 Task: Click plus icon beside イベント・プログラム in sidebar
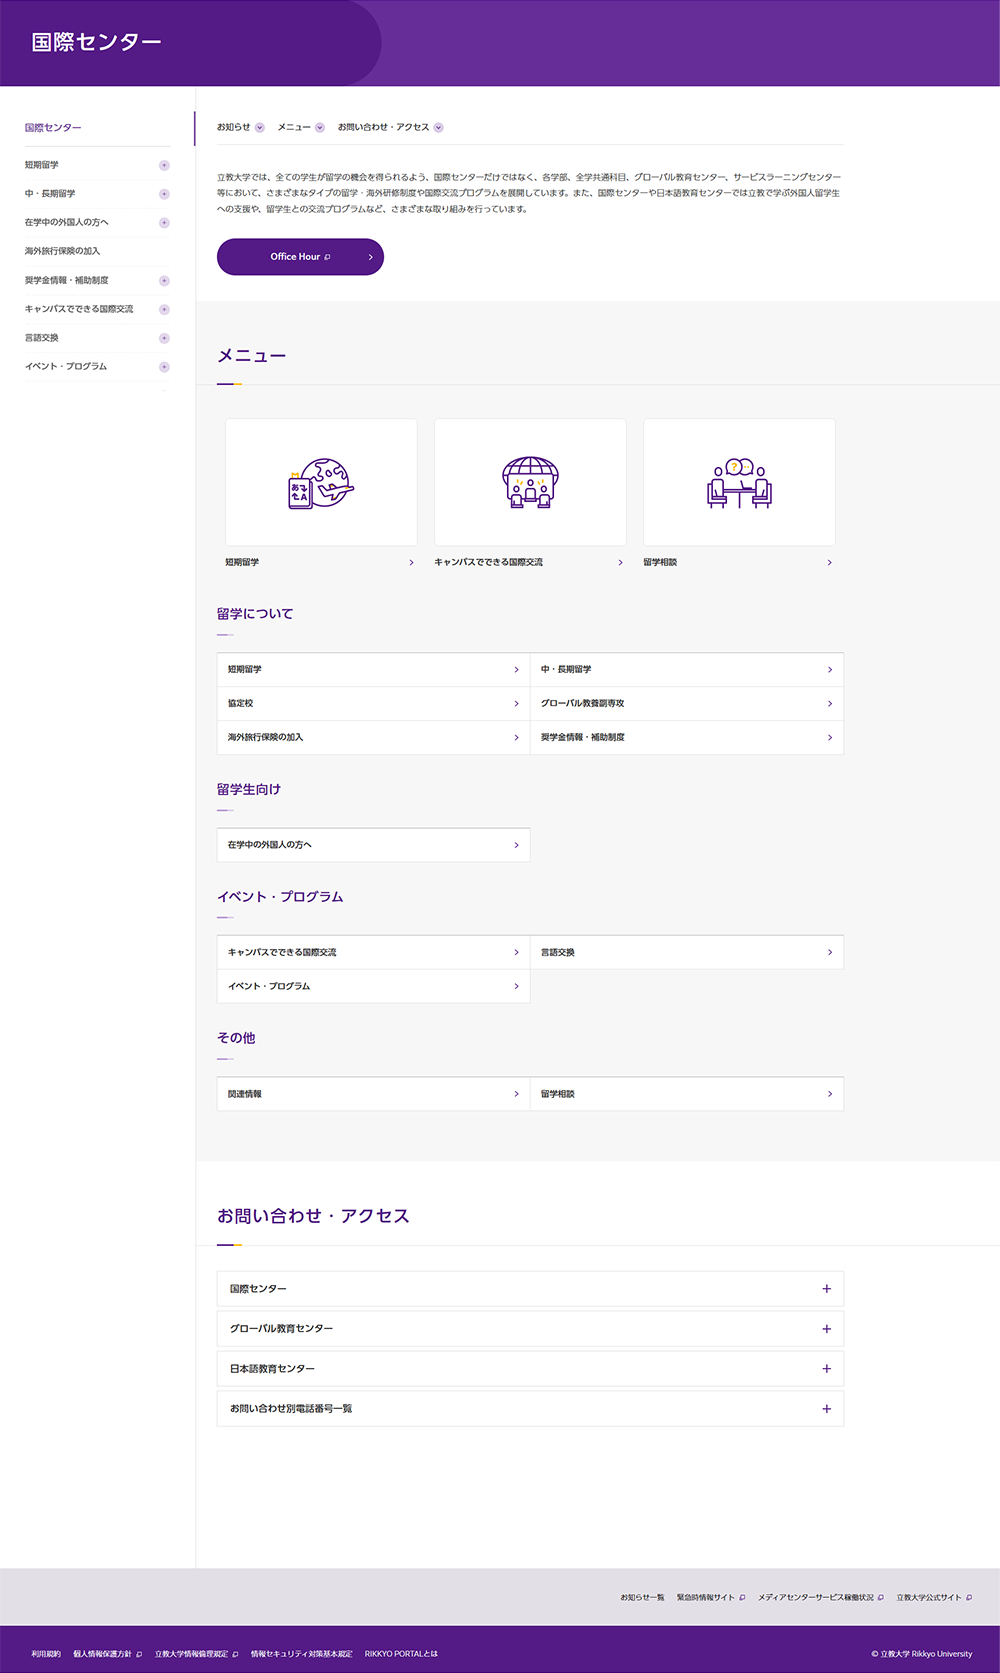pyautogui.click(x=164, y=367)
